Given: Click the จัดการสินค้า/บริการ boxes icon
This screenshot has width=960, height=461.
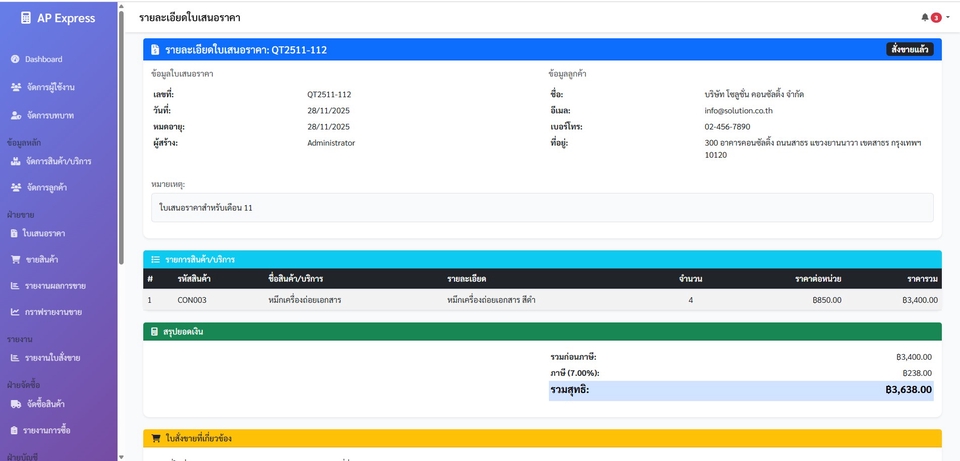Looking at the screenshot, I should 16,161.
